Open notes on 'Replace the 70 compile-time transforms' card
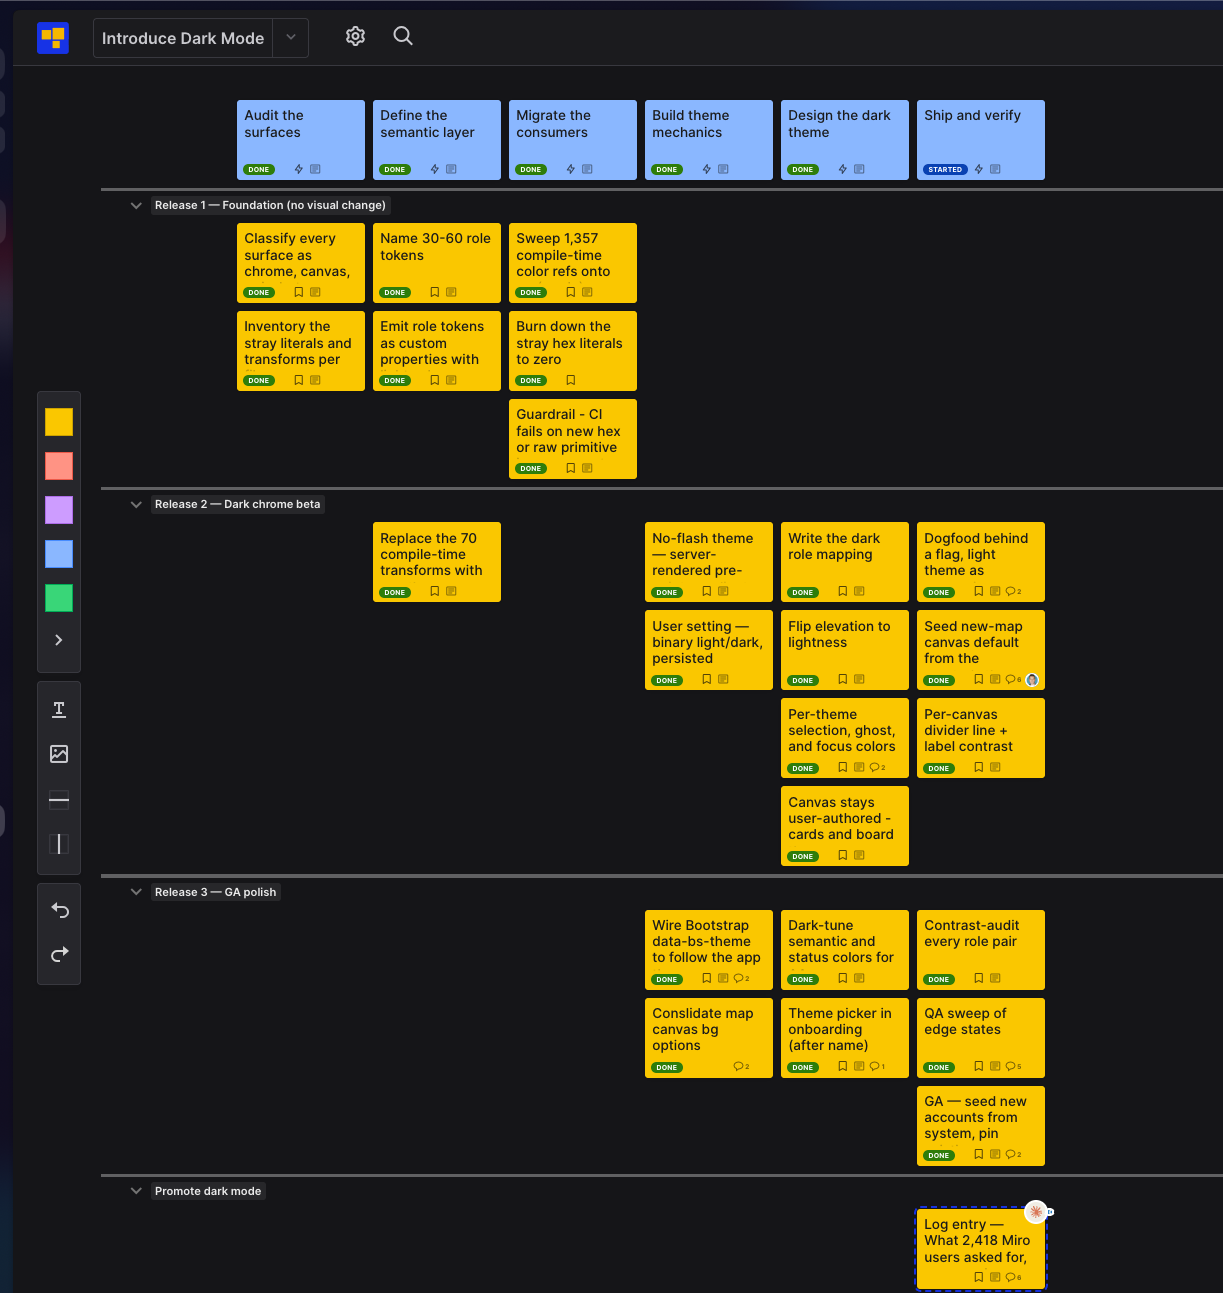This screenshot has height=1293, width=1223. click(x=451, y=591)
